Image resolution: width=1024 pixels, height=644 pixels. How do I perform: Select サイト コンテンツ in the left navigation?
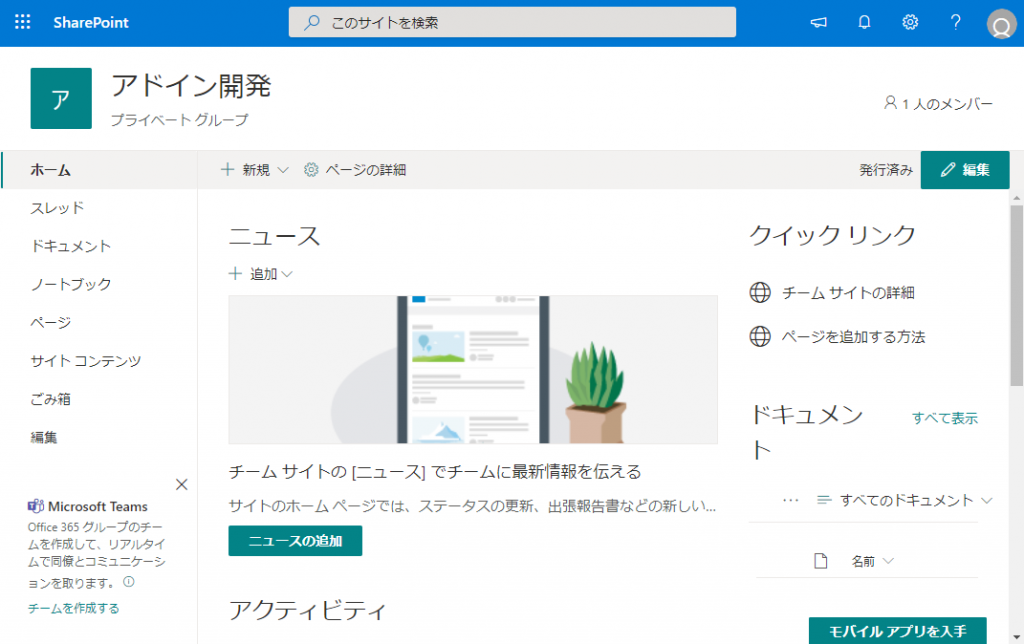tap(86, 361)
